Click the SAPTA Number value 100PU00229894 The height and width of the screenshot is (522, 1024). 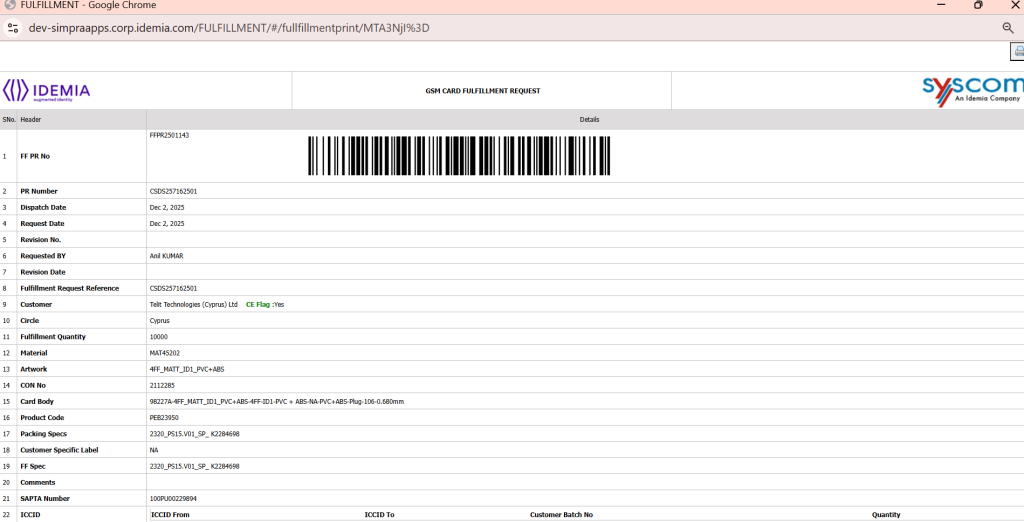173,499
